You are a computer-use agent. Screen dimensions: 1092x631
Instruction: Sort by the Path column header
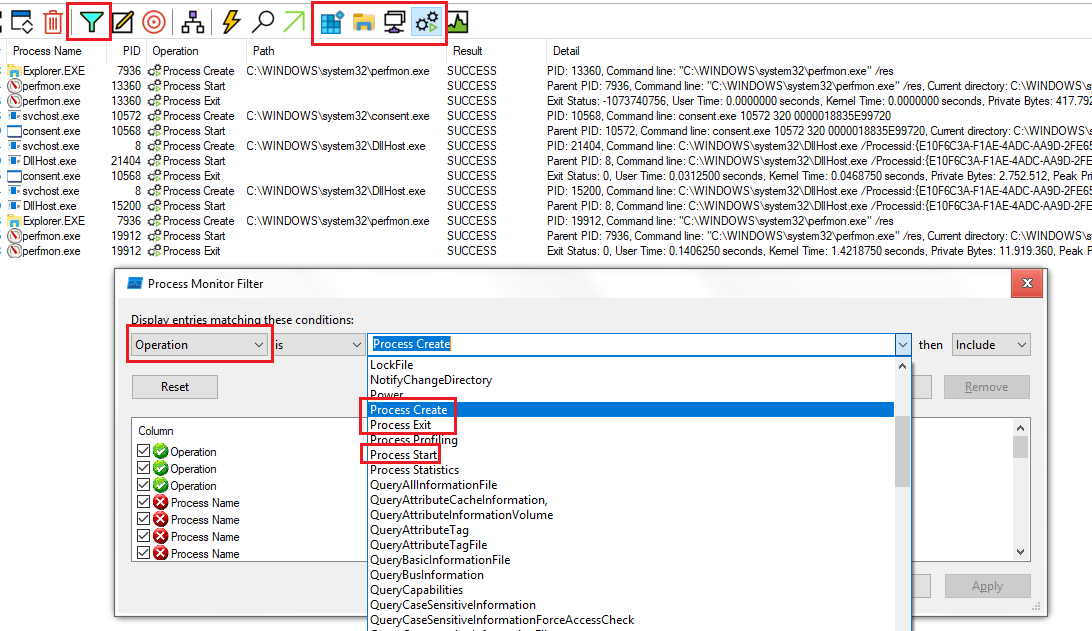point(264,51)
